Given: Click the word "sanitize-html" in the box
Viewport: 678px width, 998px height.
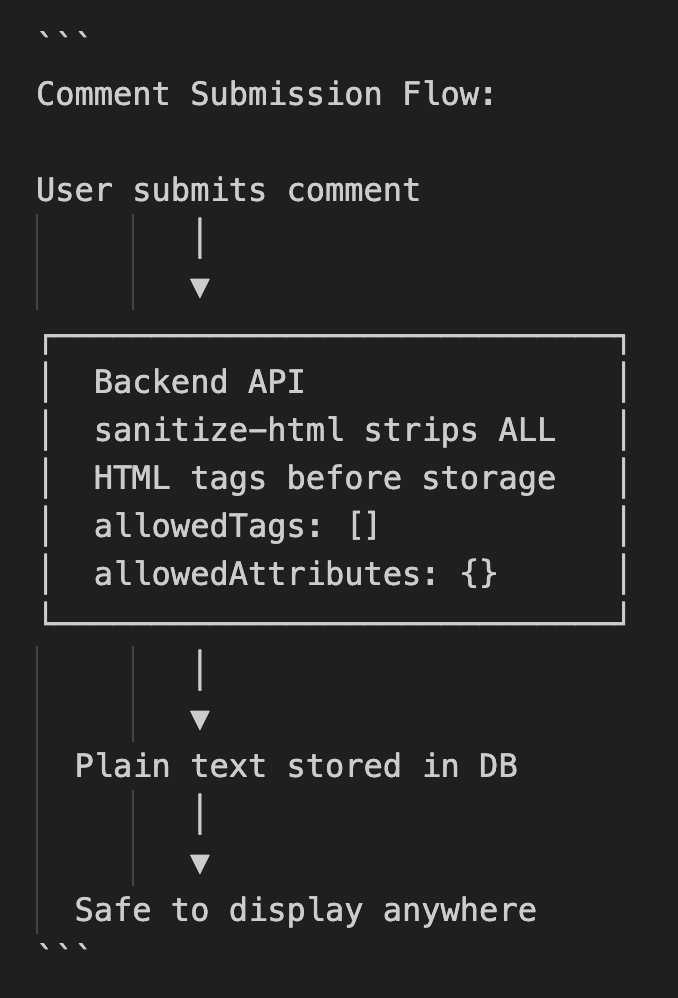Looking at the screenshot, I should tap(218, 430).
